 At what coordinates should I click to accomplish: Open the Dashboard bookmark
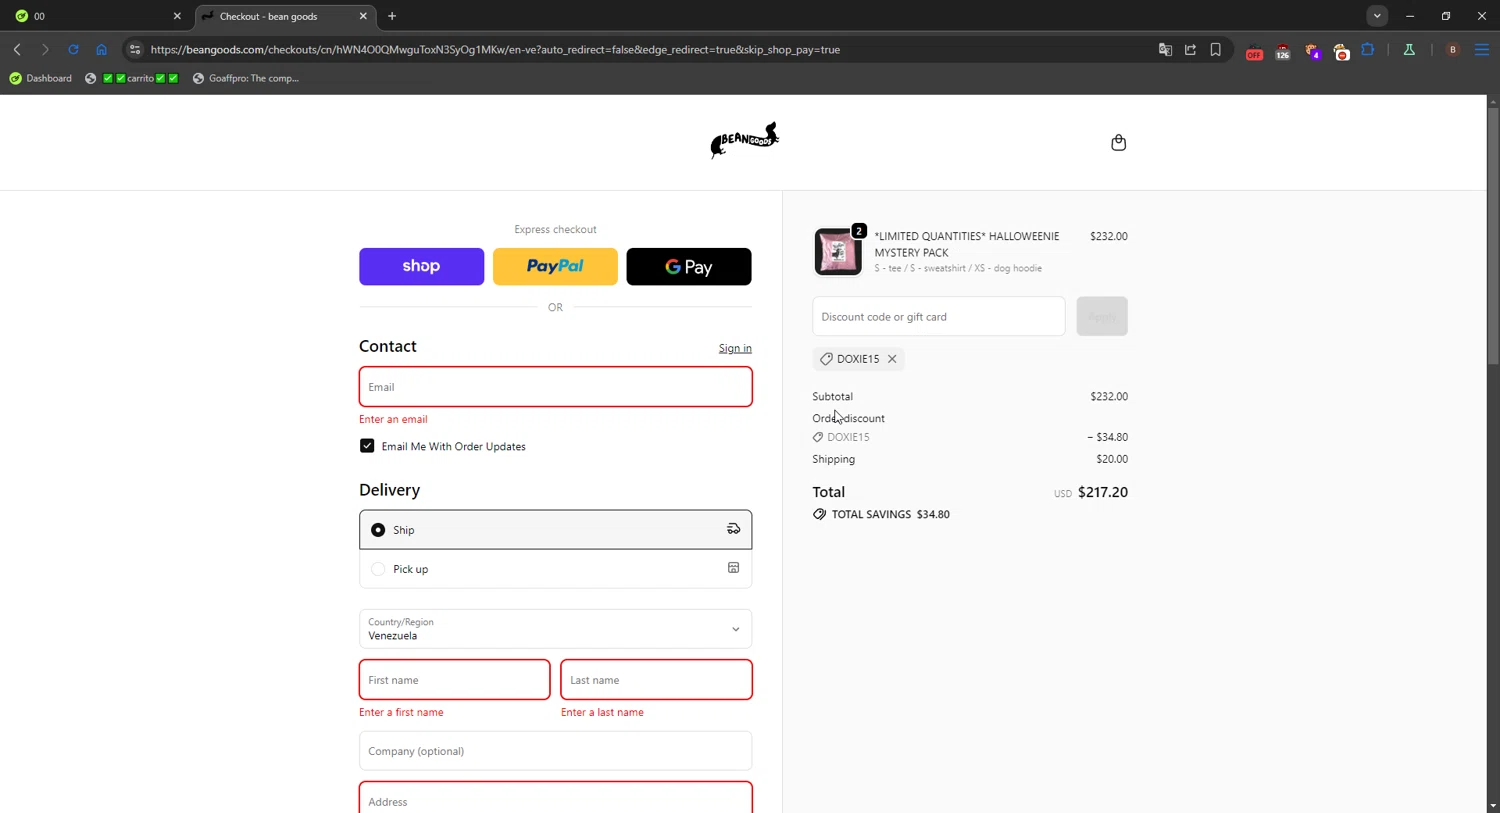click(x=41, y=78)
